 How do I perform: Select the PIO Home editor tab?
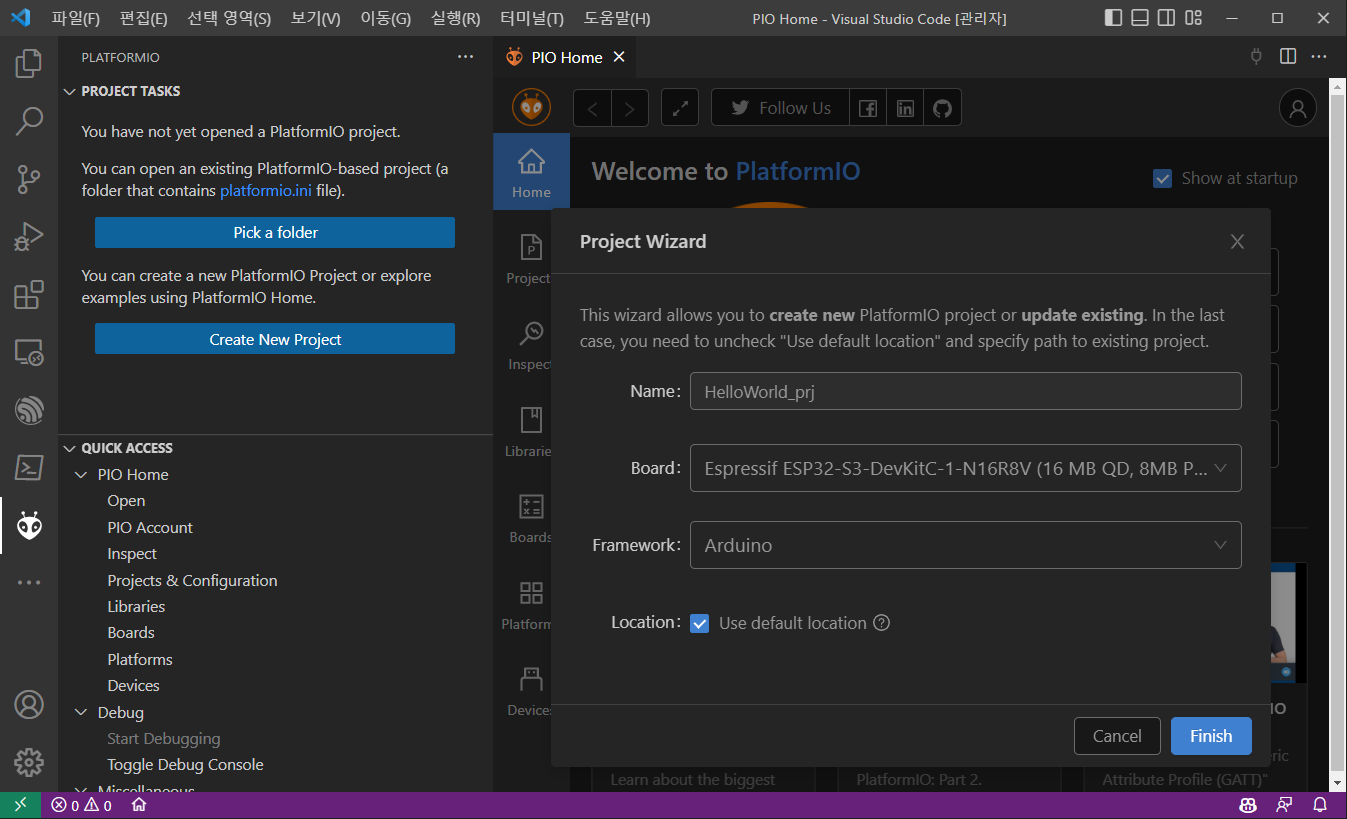pos(565,57)
